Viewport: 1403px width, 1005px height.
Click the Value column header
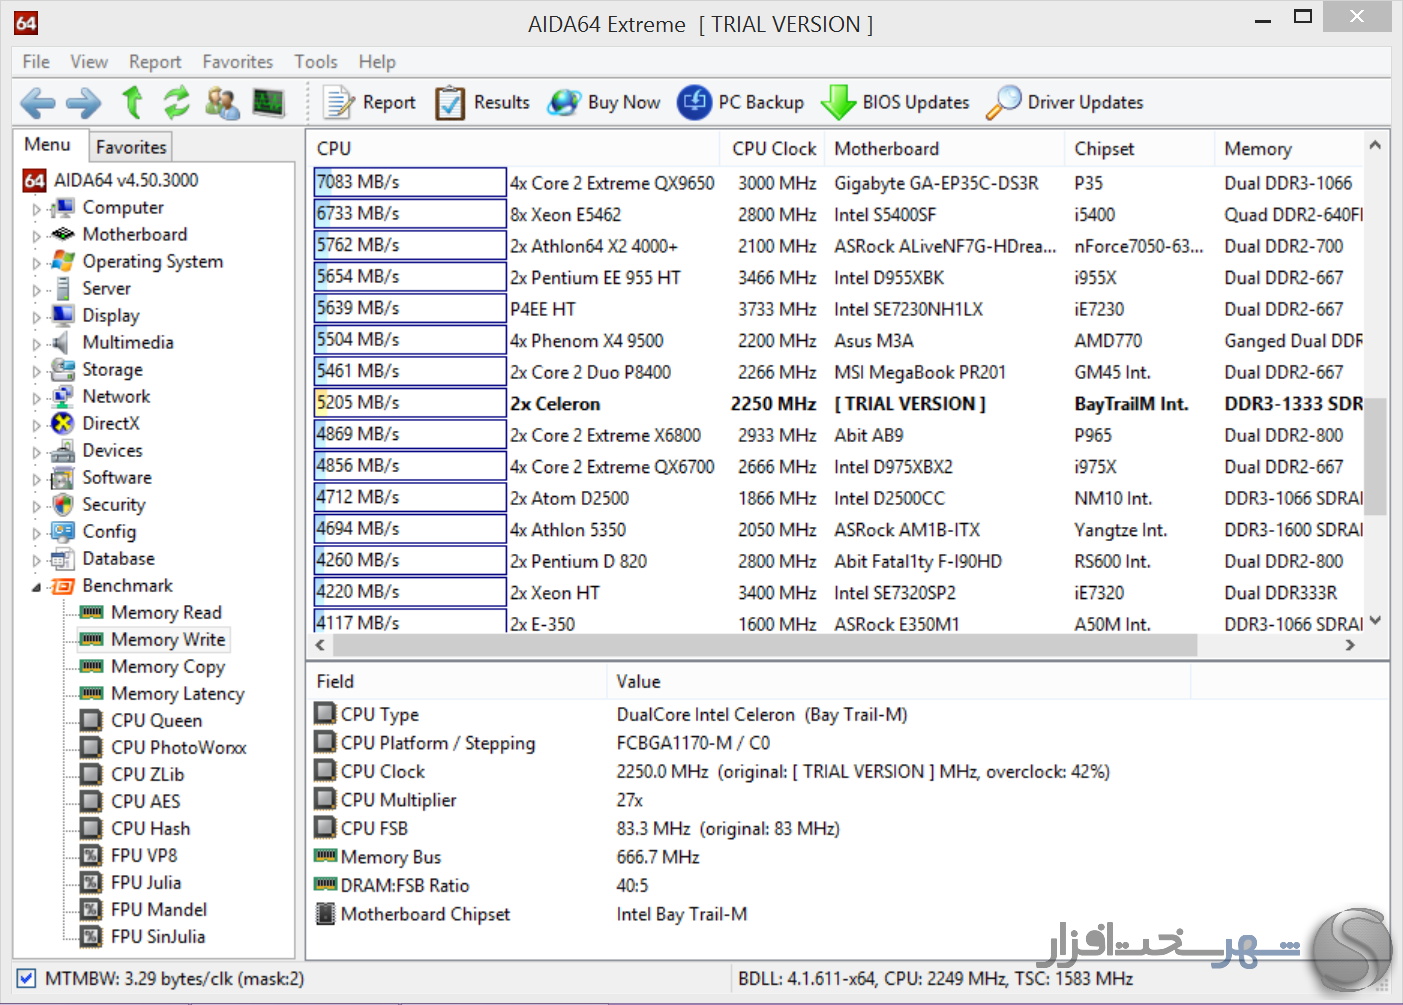[x=898, y=681]
